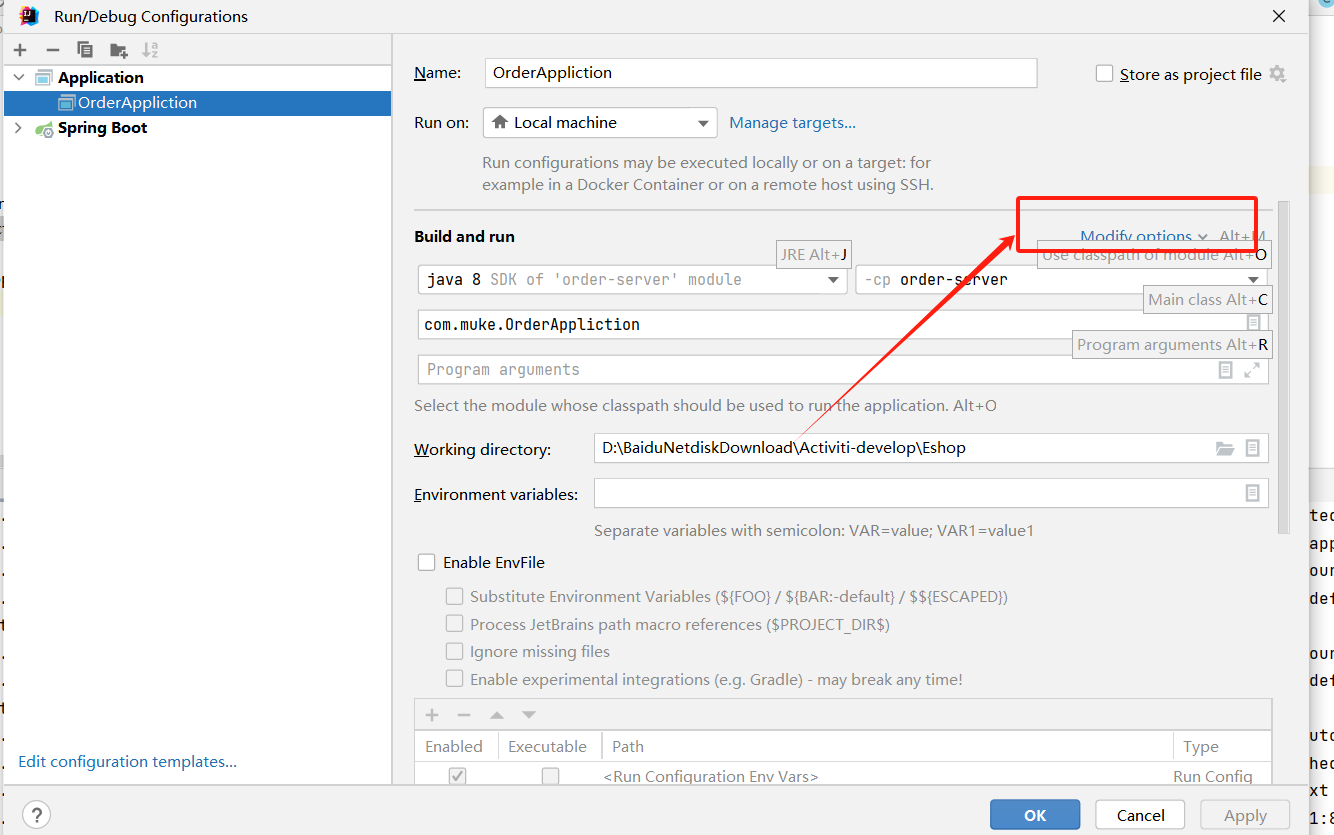Open Edit configuration templates link
Screen dimensions: 1334x835
(127, 761)
